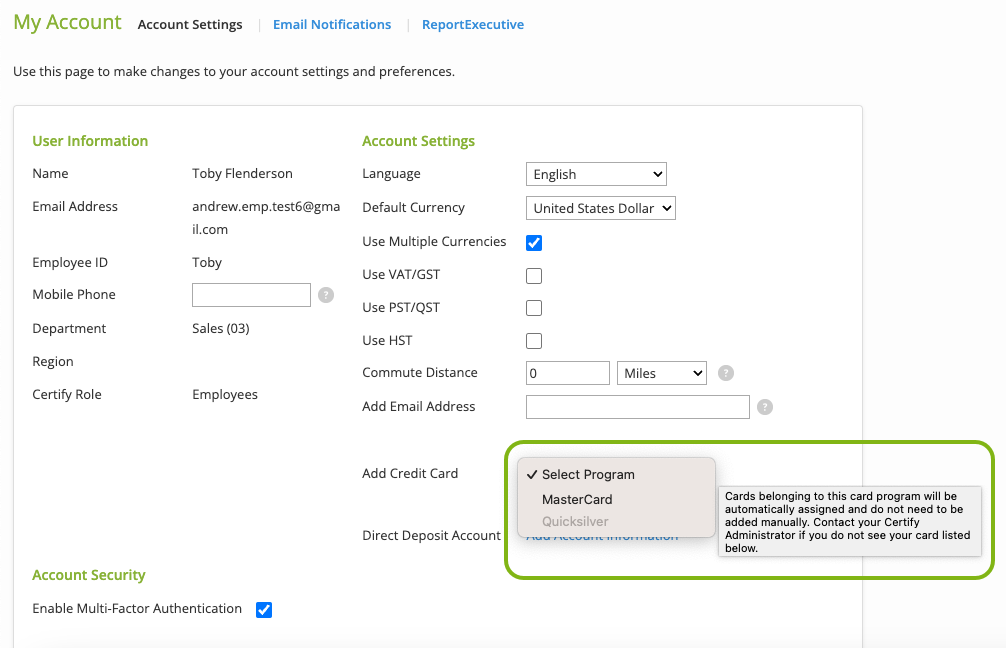Choose MasterCard from the card program list
1006x648 pixels.
(x=577, y=499)
